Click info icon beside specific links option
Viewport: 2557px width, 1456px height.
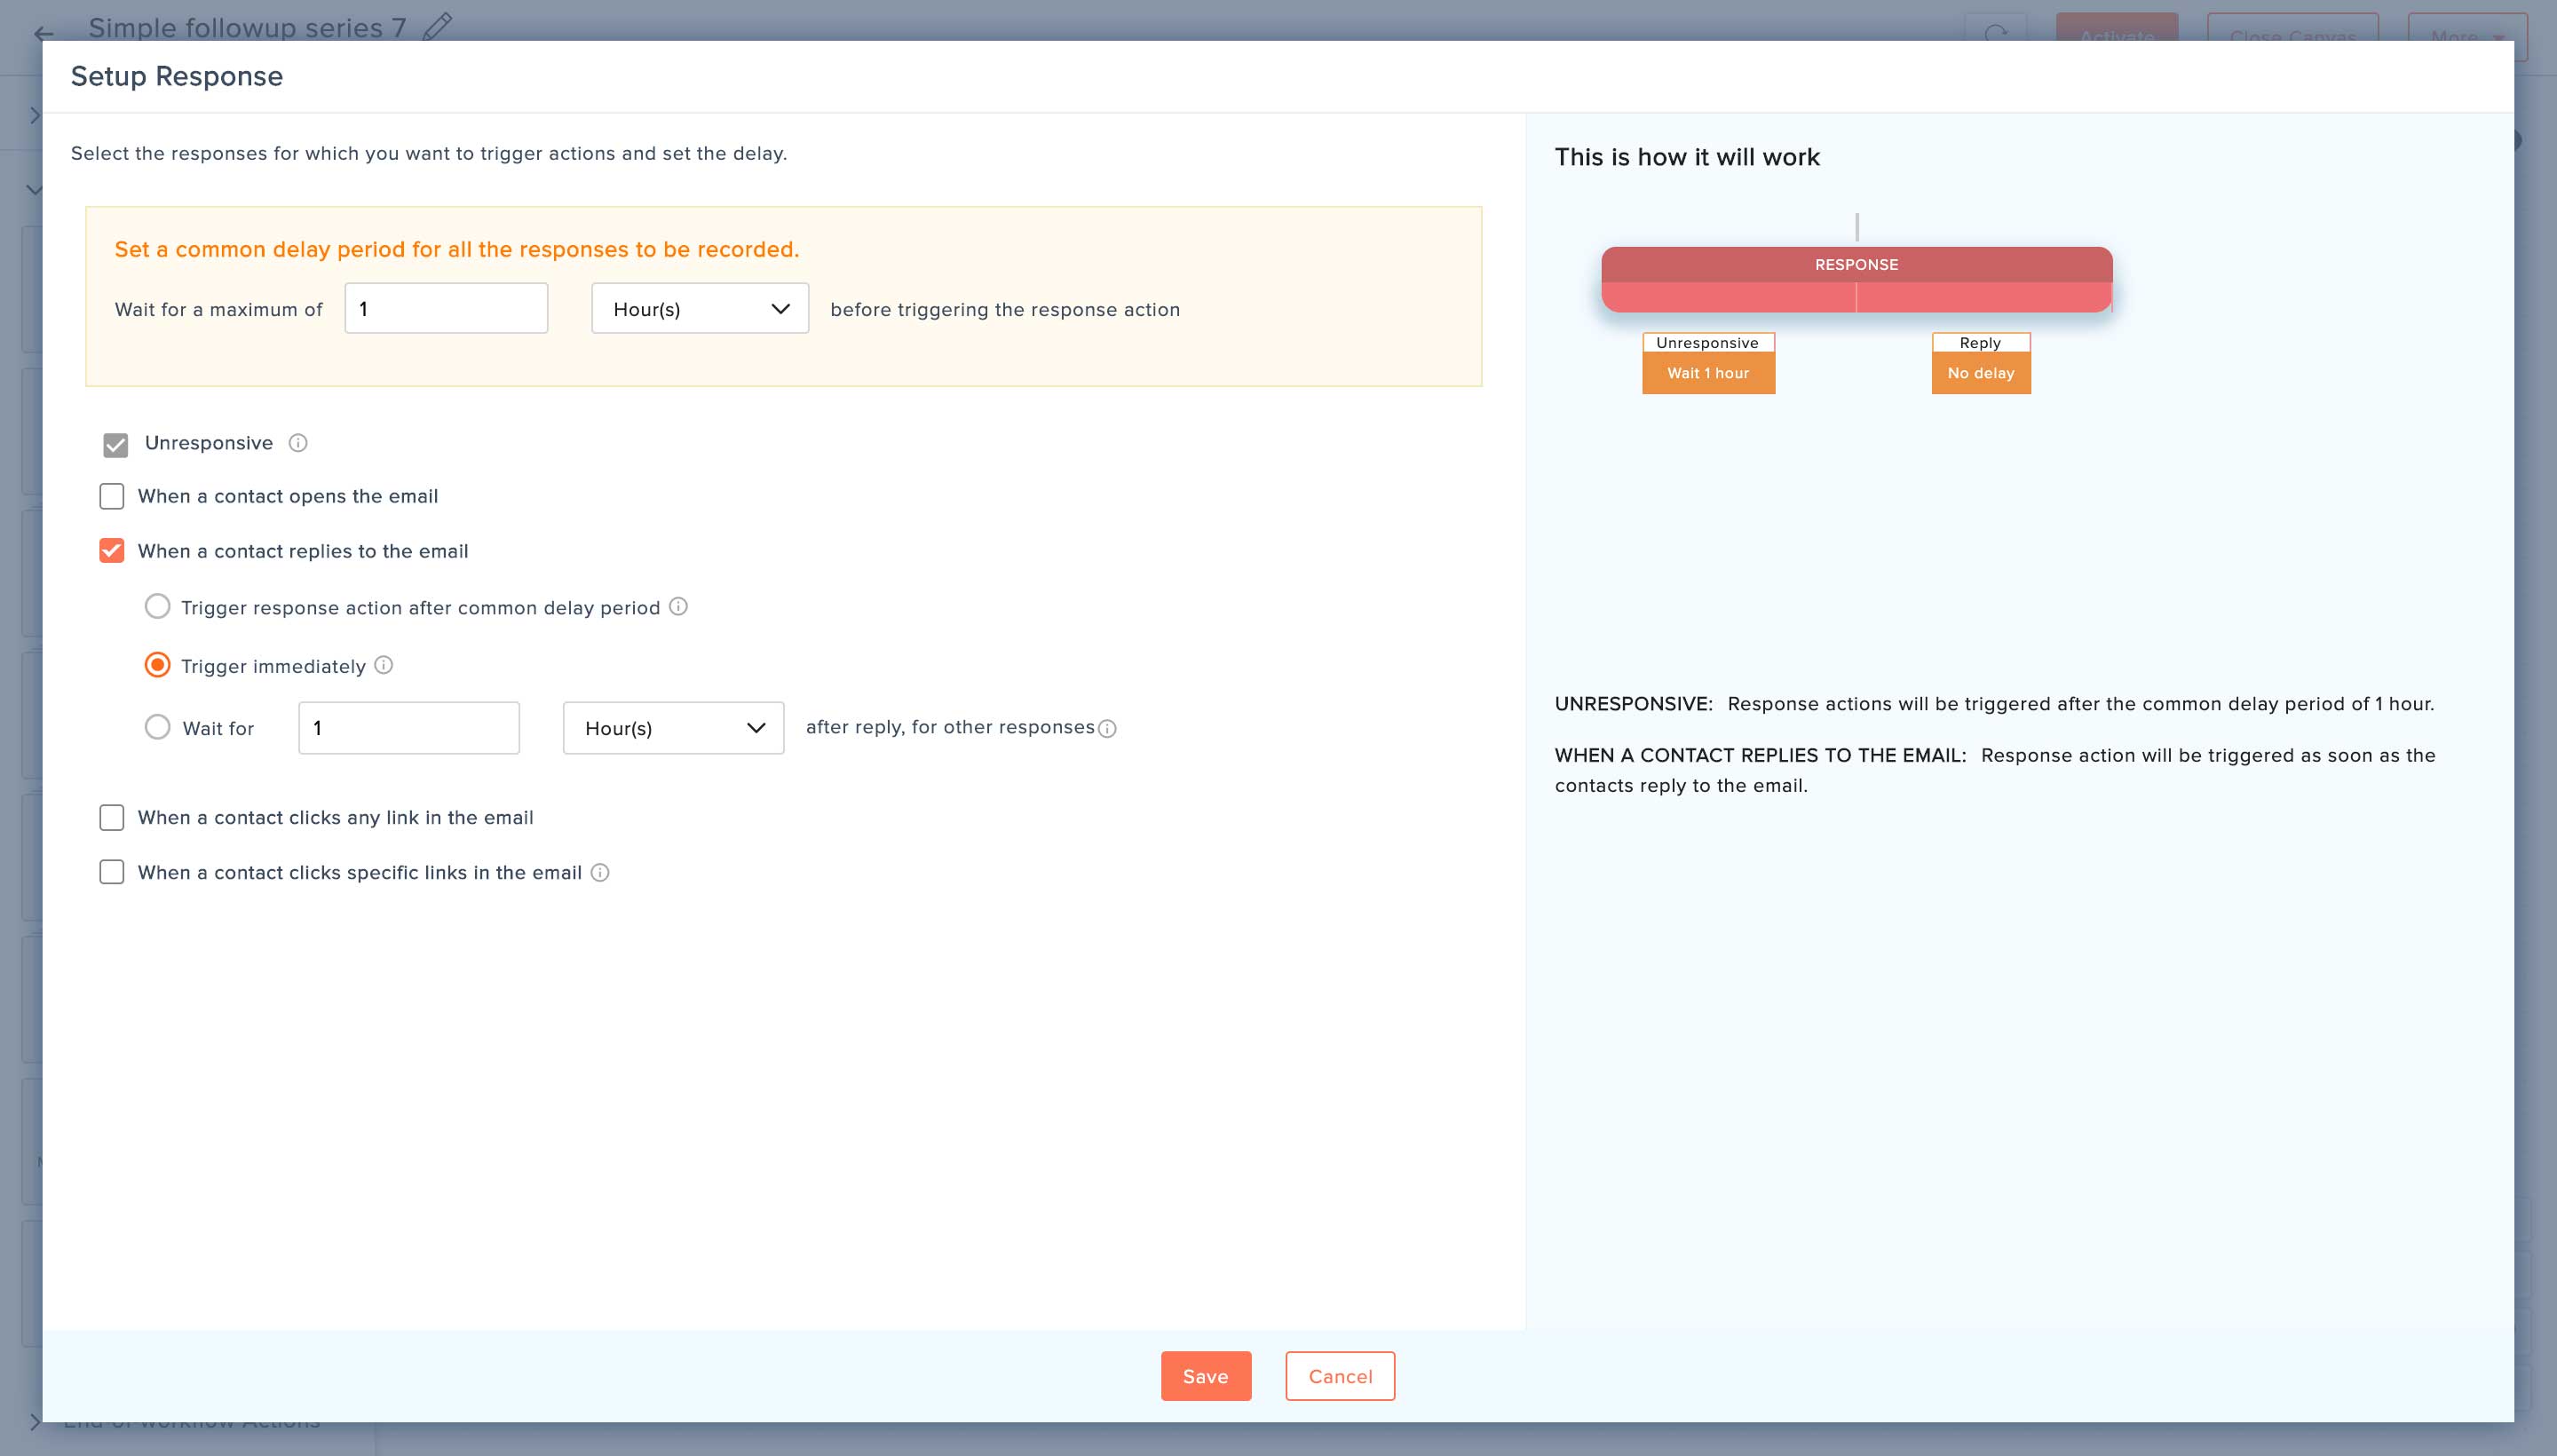point(600,873)
